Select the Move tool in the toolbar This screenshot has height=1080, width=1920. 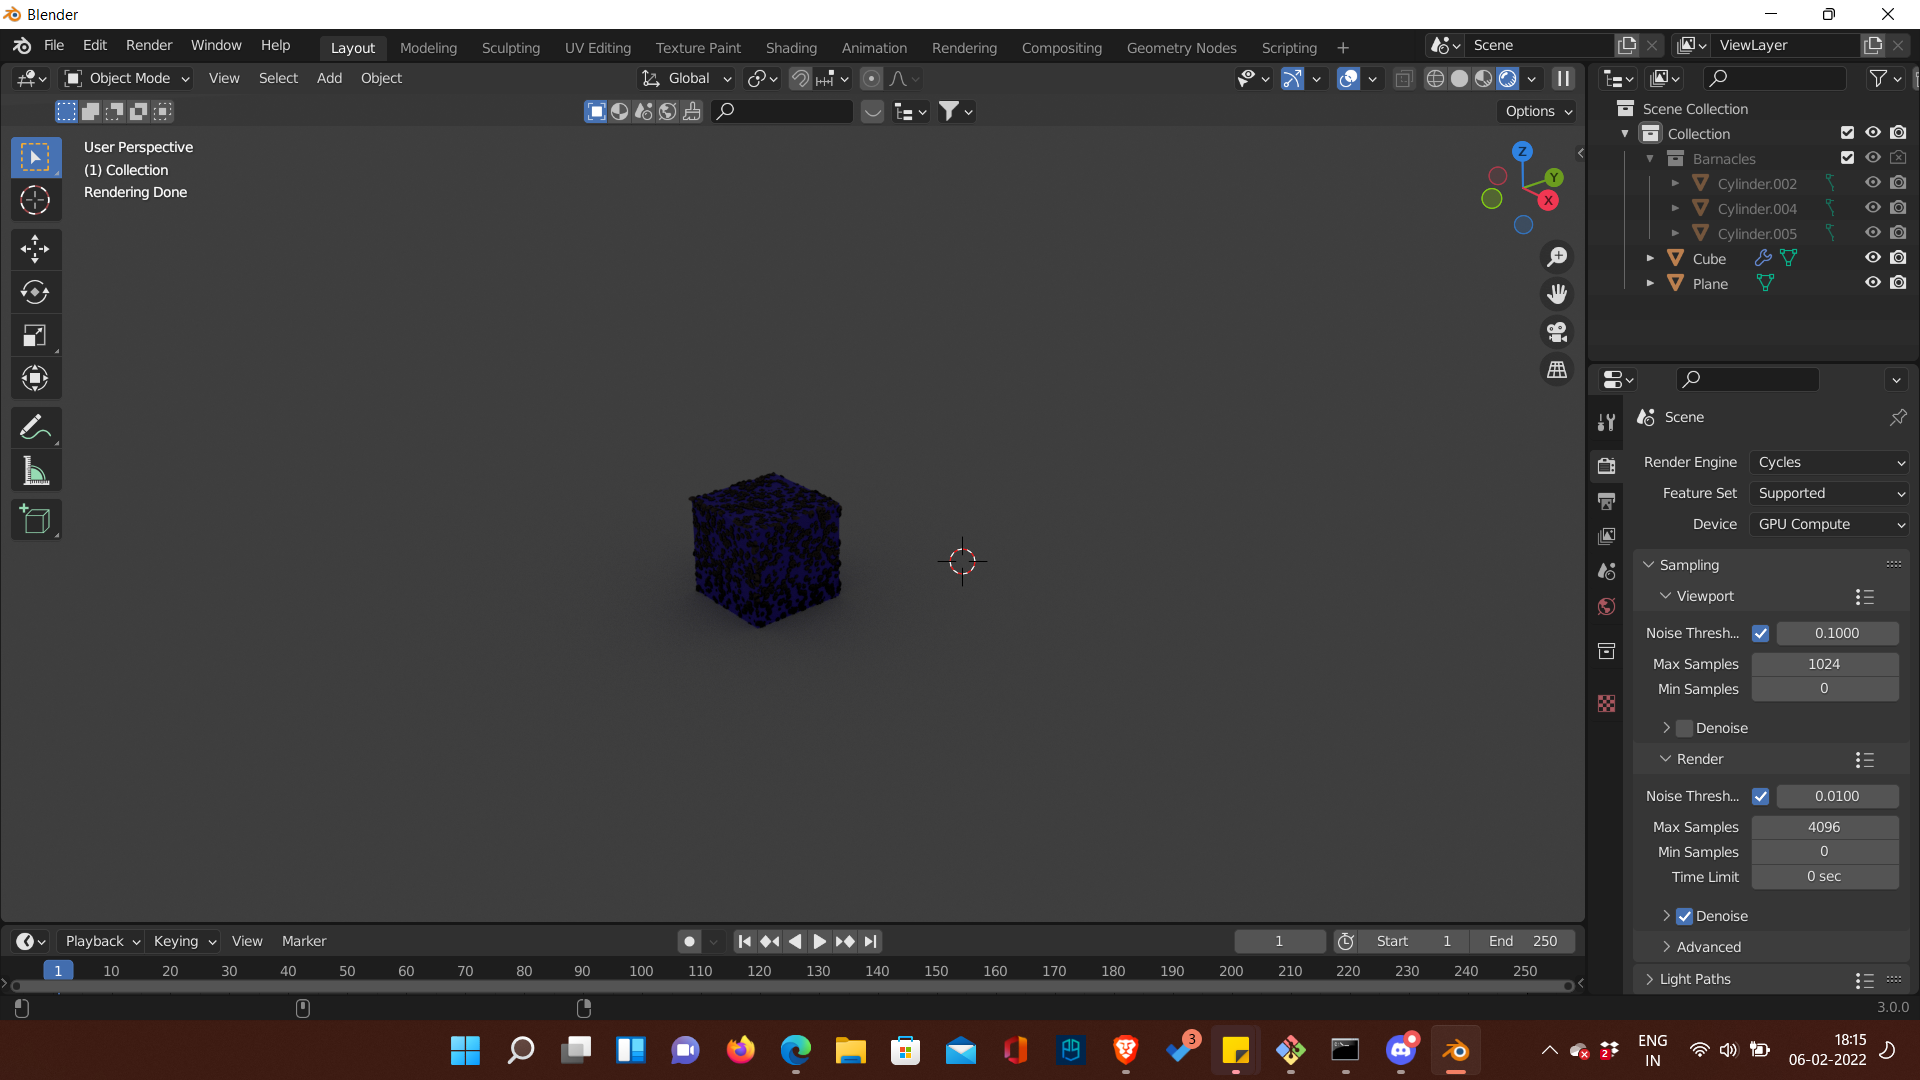[35, 249]
